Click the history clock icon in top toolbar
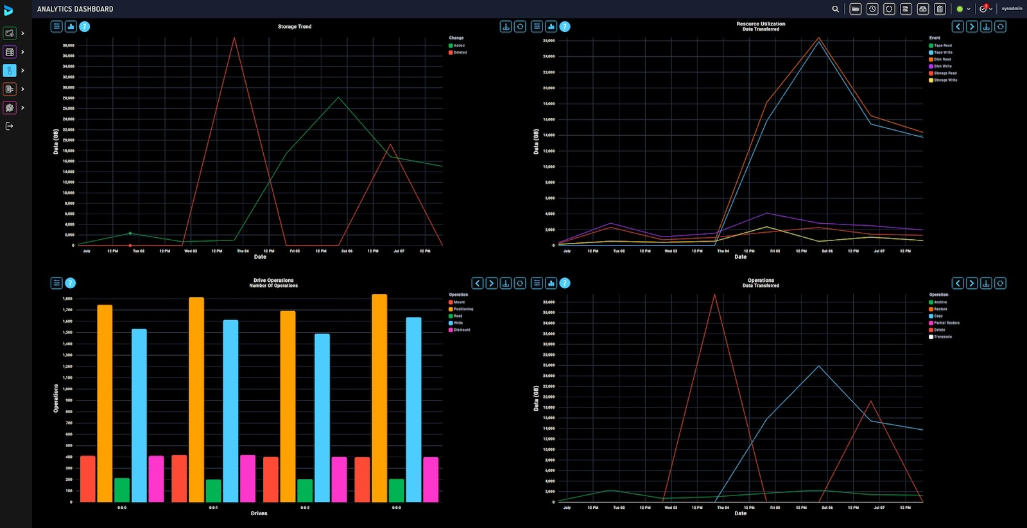This screenshot has height=528, width=1027. (872, 9)
